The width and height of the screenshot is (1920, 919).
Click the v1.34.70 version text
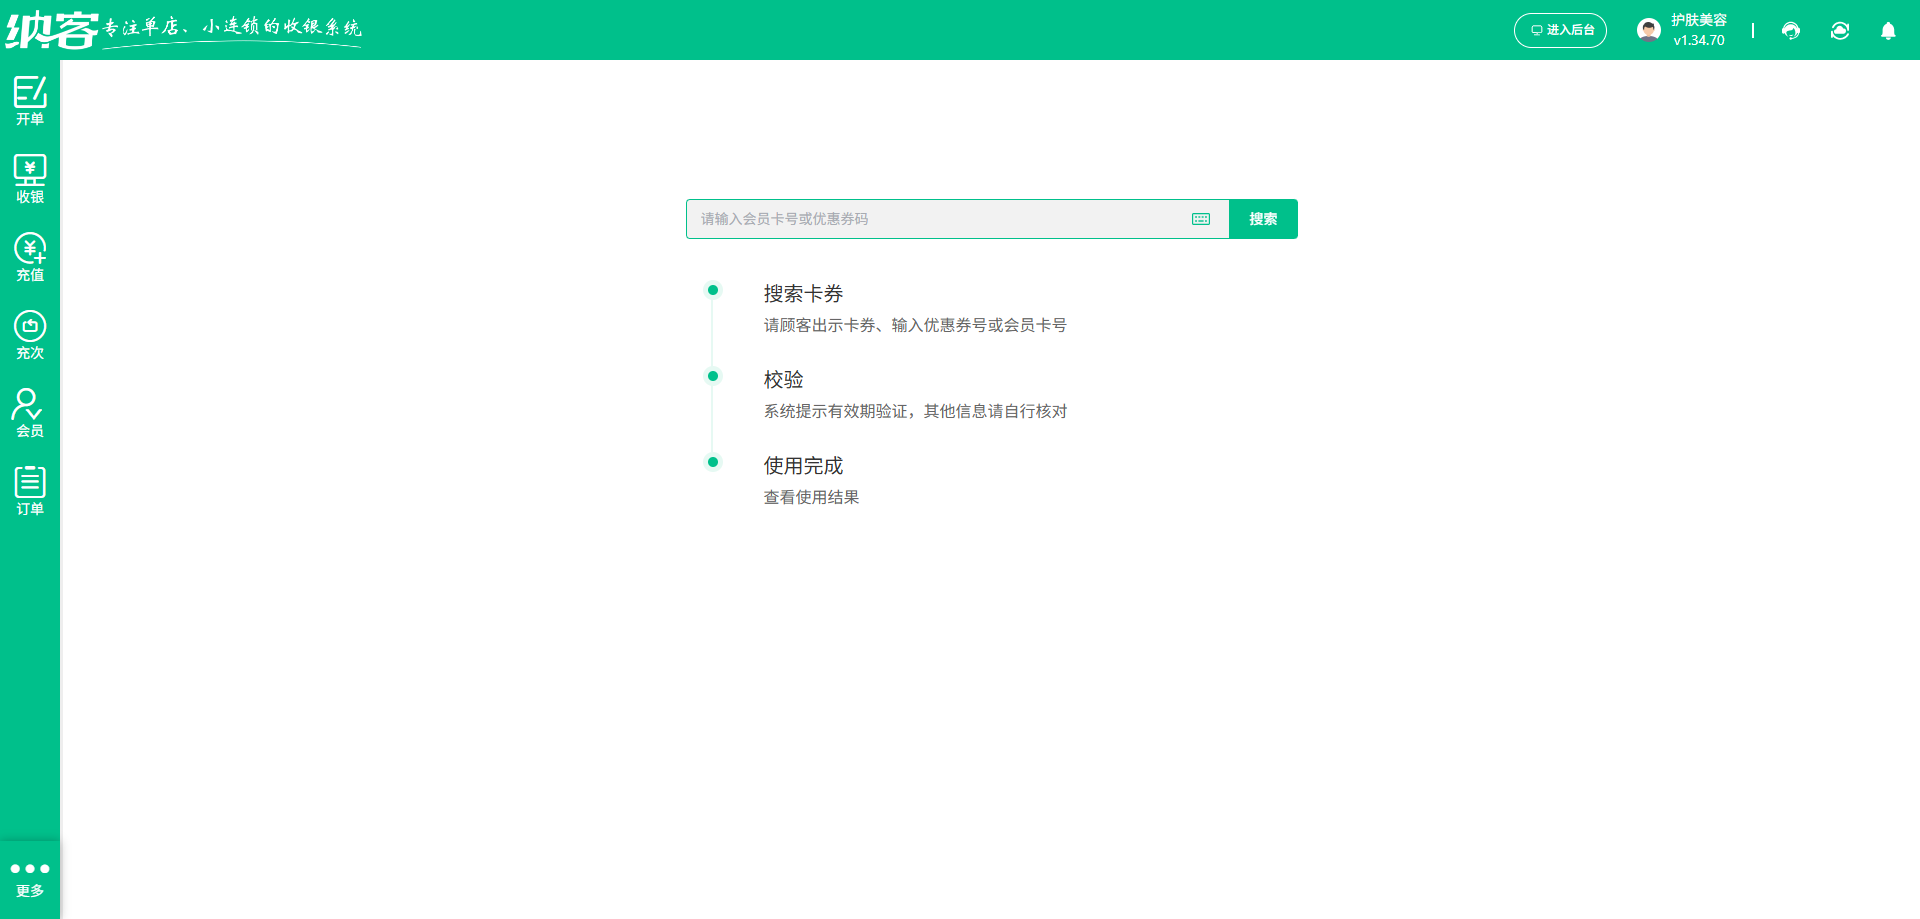click(1699, 41)
